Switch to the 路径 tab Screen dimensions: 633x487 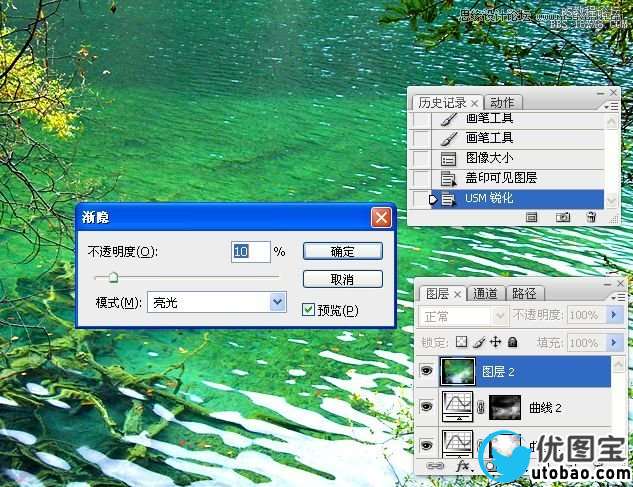coord(524,294)
